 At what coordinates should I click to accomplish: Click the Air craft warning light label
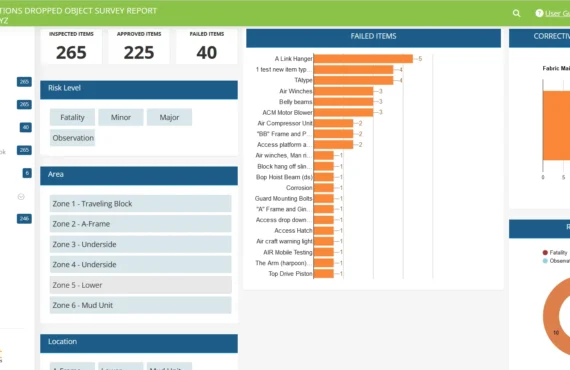tap(284, 241)
